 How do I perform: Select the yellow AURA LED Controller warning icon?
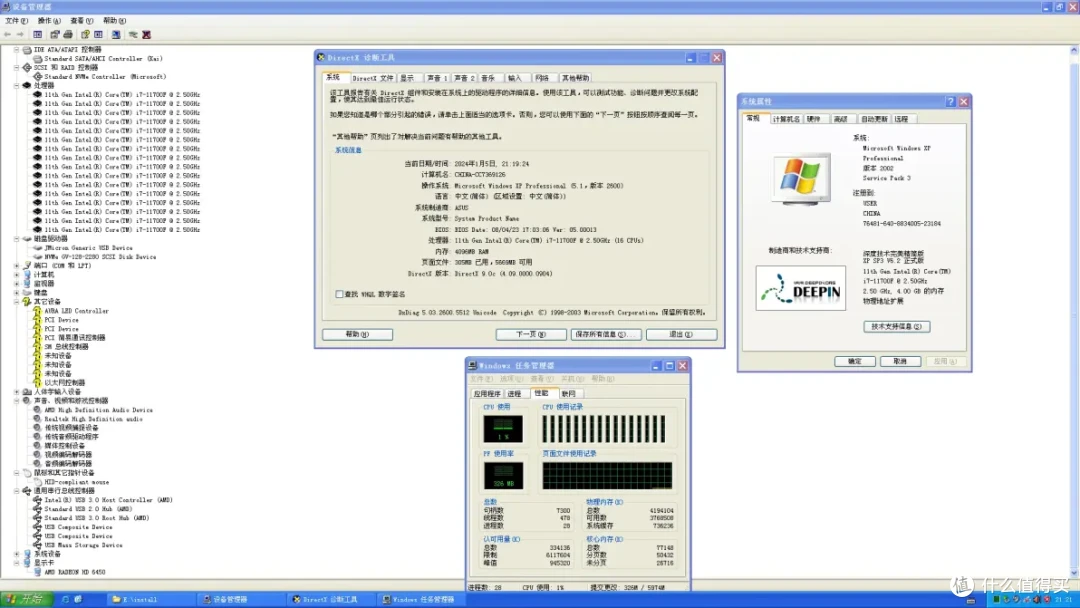pyautogui.click(x=37, y=311)
